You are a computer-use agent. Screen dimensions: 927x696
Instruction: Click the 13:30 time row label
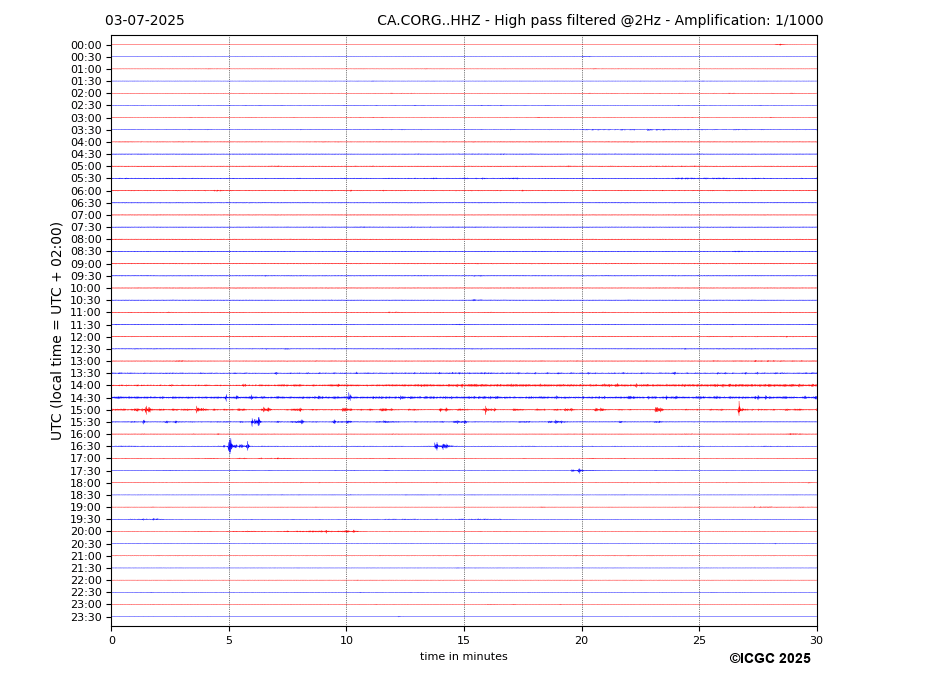[x=86, y=374]
